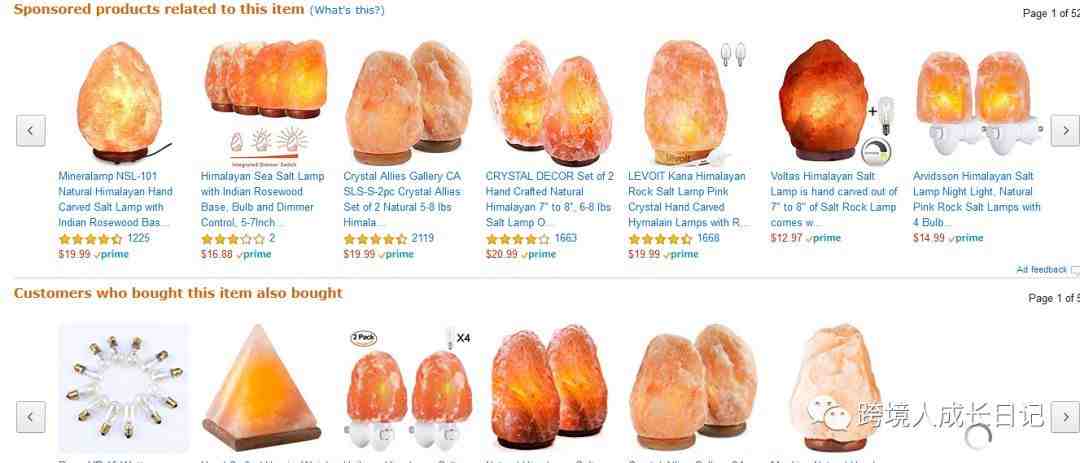Screen dimensions: 1080x463
Task: Click the "What's this?" link
Action: tap(347, 10)
